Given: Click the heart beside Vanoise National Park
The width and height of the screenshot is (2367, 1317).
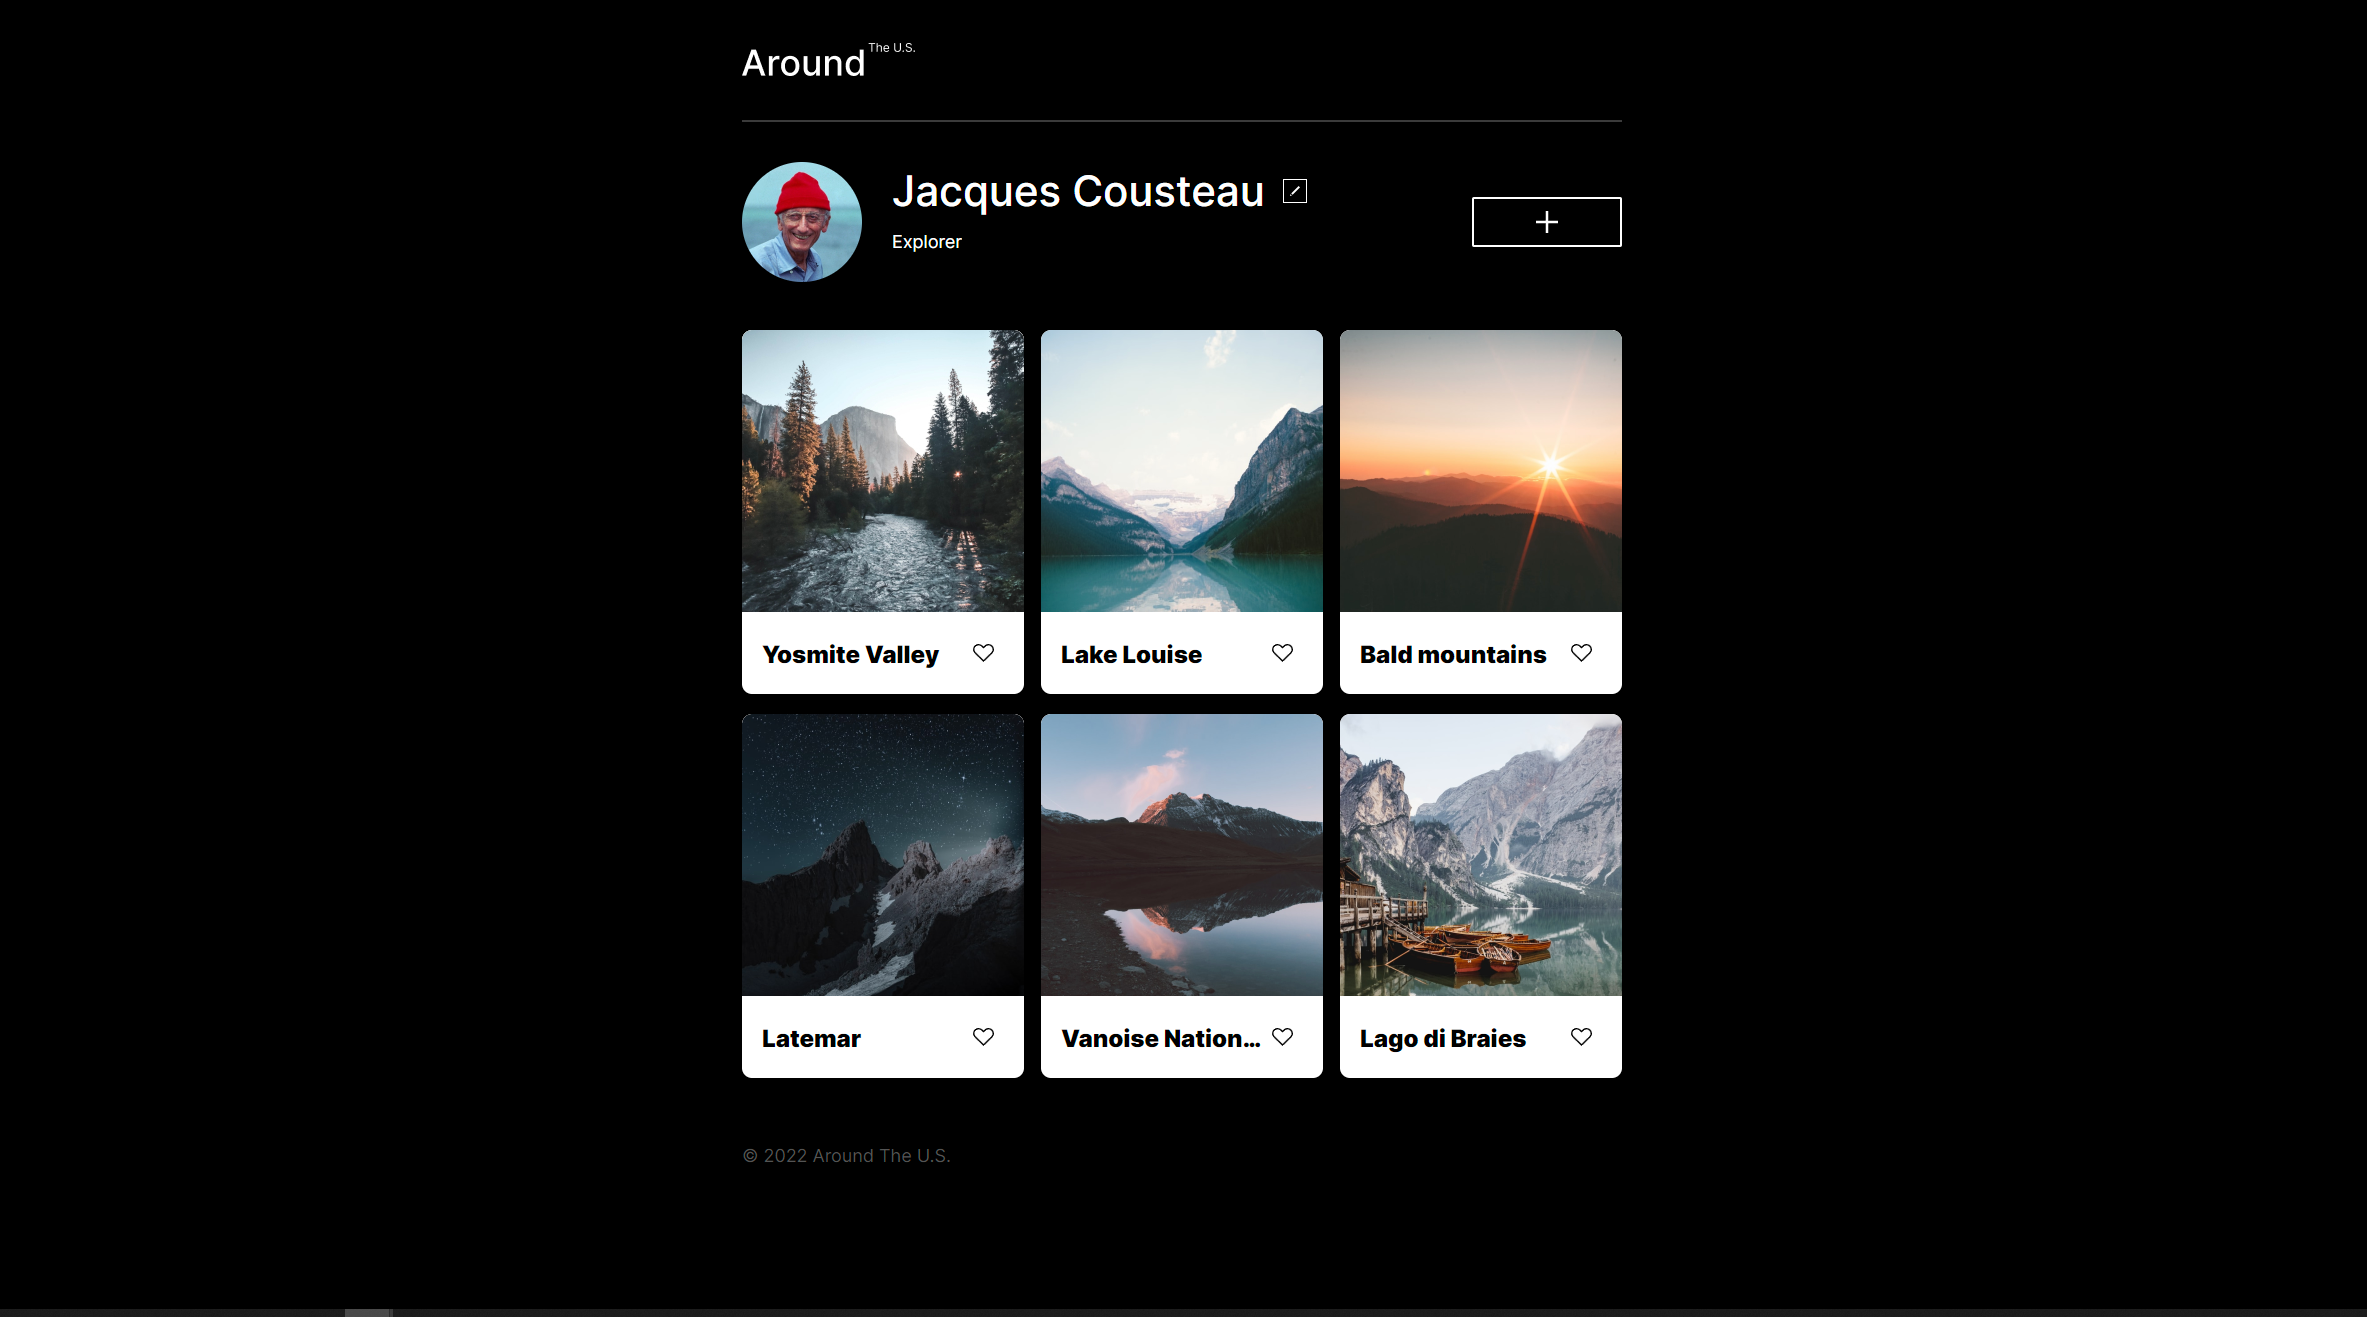Looking at the screenshot, I should click(1282, 1037).
